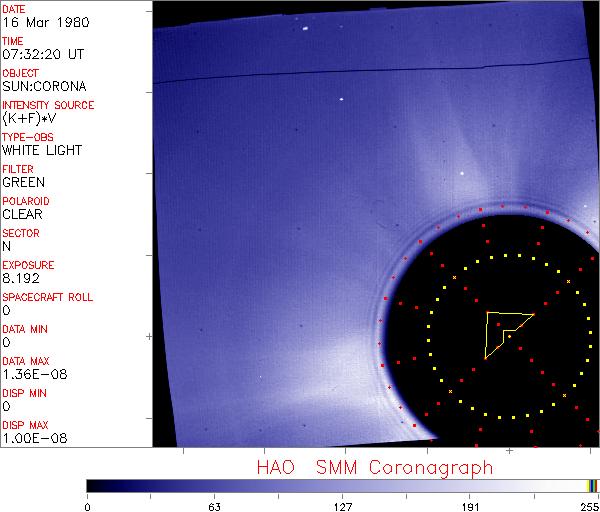Click the WHITE LIGHT observation type value
This screenshot has width=600, height=512.
tap(42, 151)
